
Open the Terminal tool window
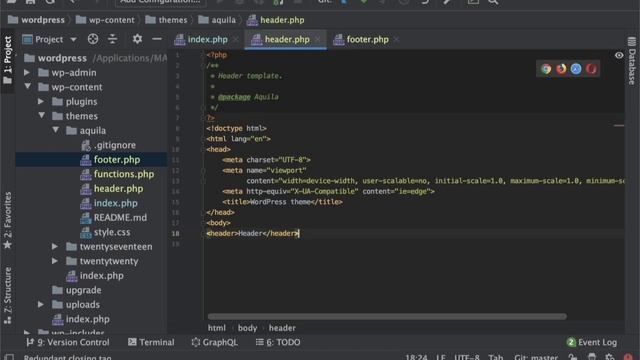coord(151,342)
